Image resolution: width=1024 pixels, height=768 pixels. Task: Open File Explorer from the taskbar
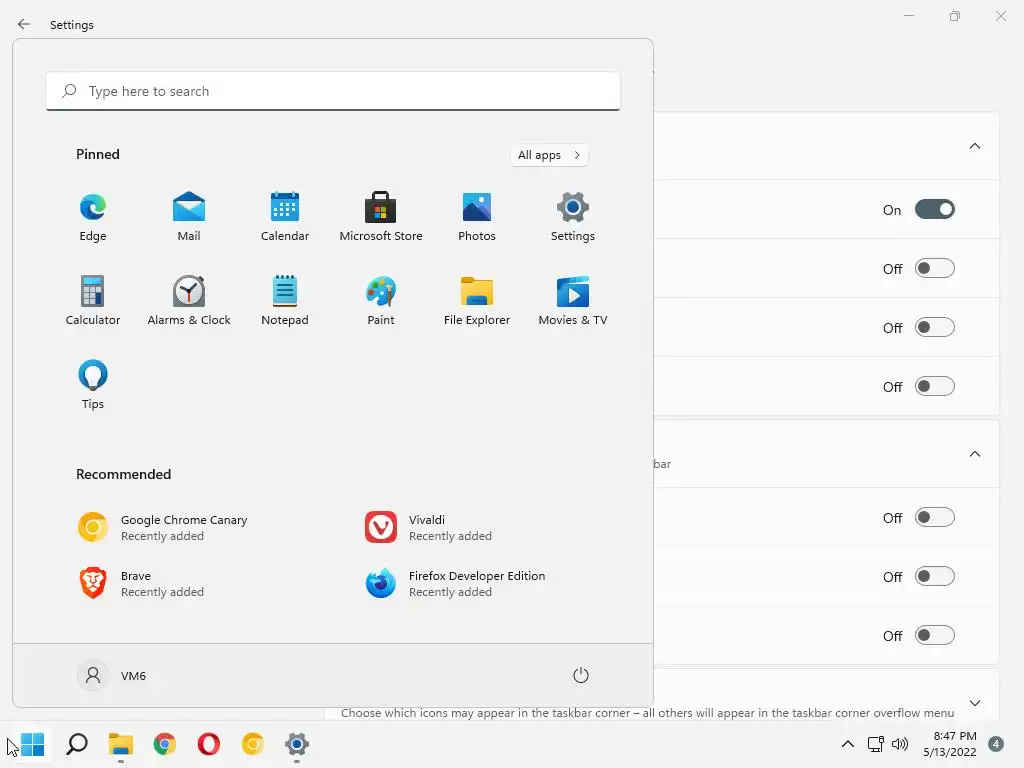121,744
